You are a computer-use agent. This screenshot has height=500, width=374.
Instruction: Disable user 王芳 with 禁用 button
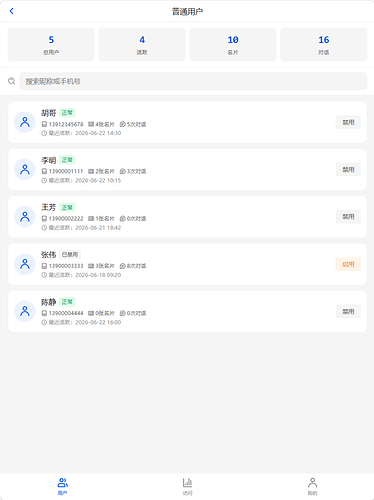tap(348, 217)
